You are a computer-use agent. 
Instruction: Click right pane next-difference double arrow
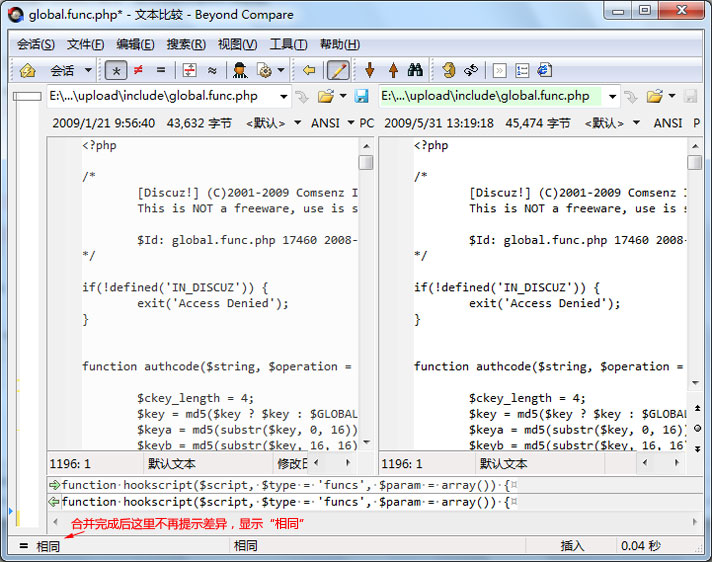point(697,449)
